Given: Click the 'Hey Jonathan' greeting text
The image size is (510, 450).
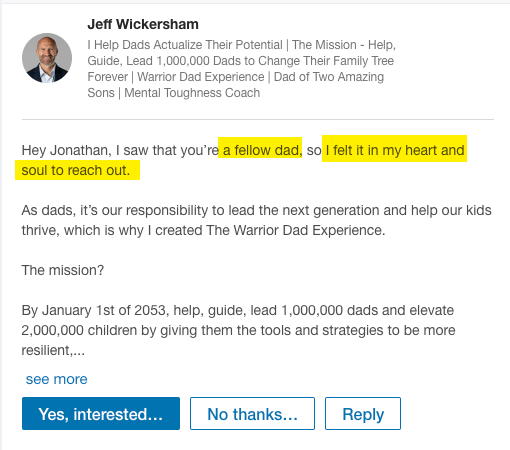Looking at the screenshot, I should coord(66,150).
